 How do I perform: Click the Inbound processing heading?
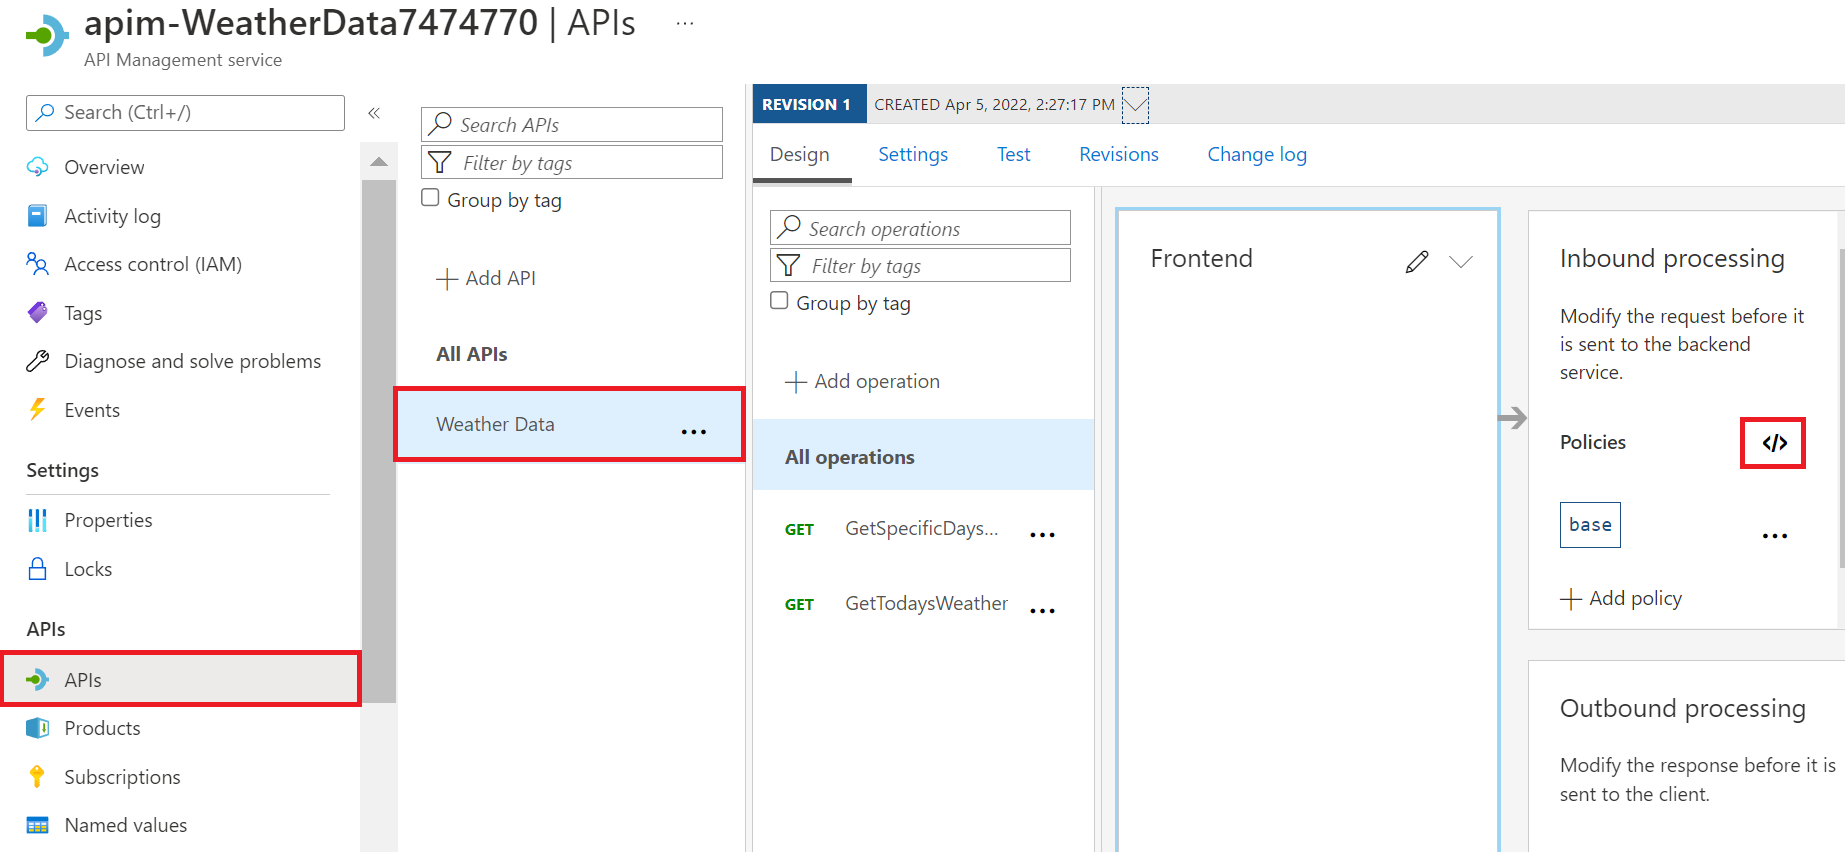pyautogui.click(x=1672, y=259)
